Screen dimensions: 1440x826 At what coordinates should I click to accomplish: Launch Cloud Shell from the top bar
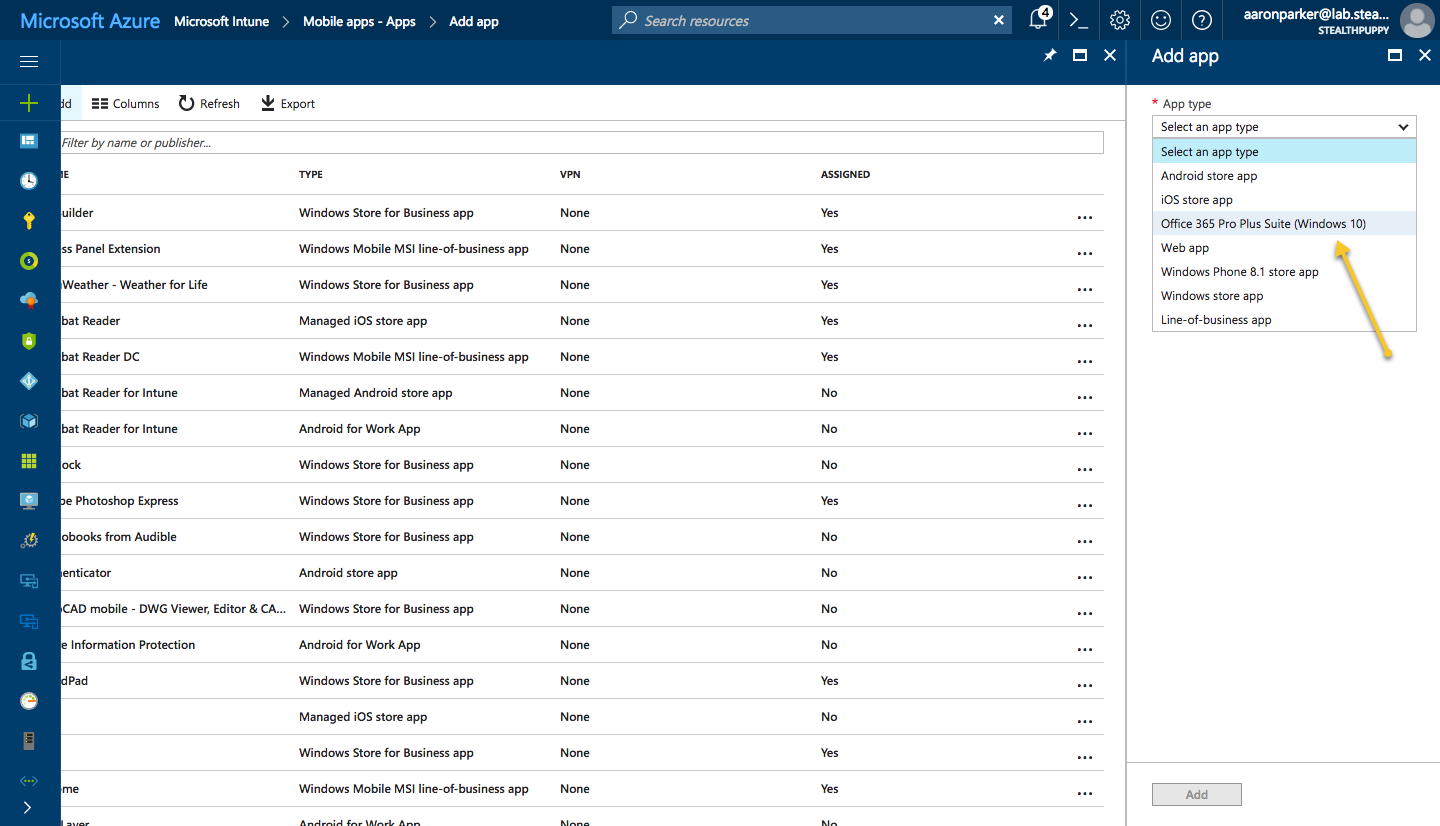point(1078,20)
